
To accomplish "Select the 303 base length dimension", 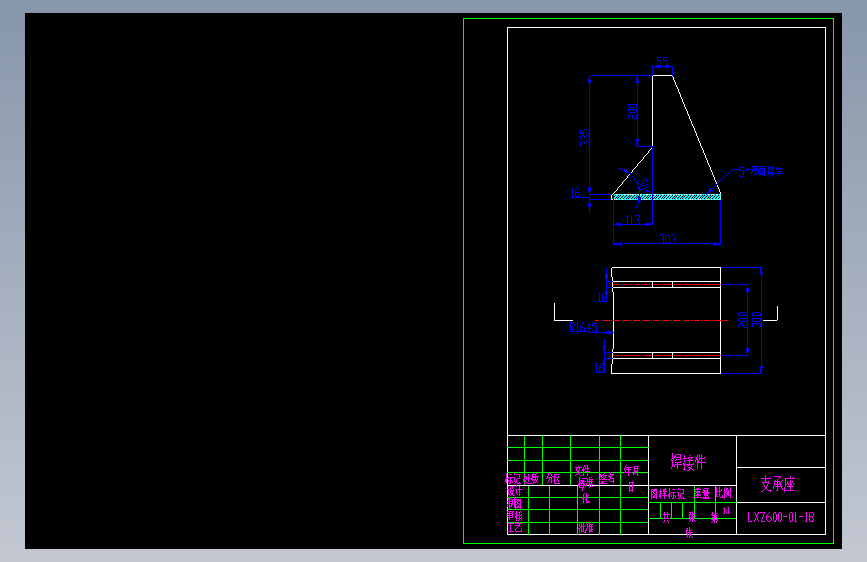I will 668,239.
